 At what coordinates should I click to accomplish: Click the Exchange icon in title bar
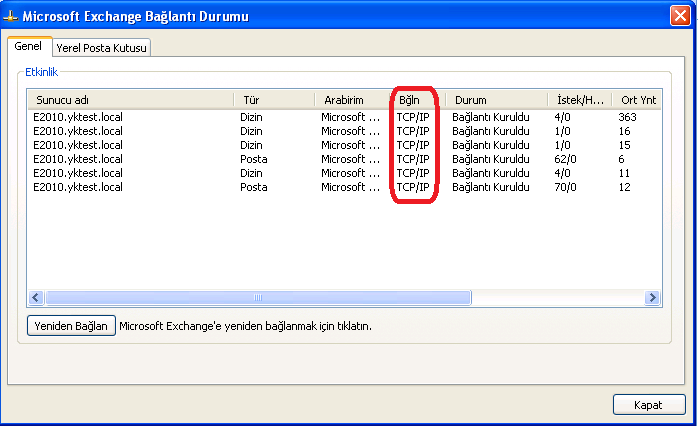click(x=11, y=16)
